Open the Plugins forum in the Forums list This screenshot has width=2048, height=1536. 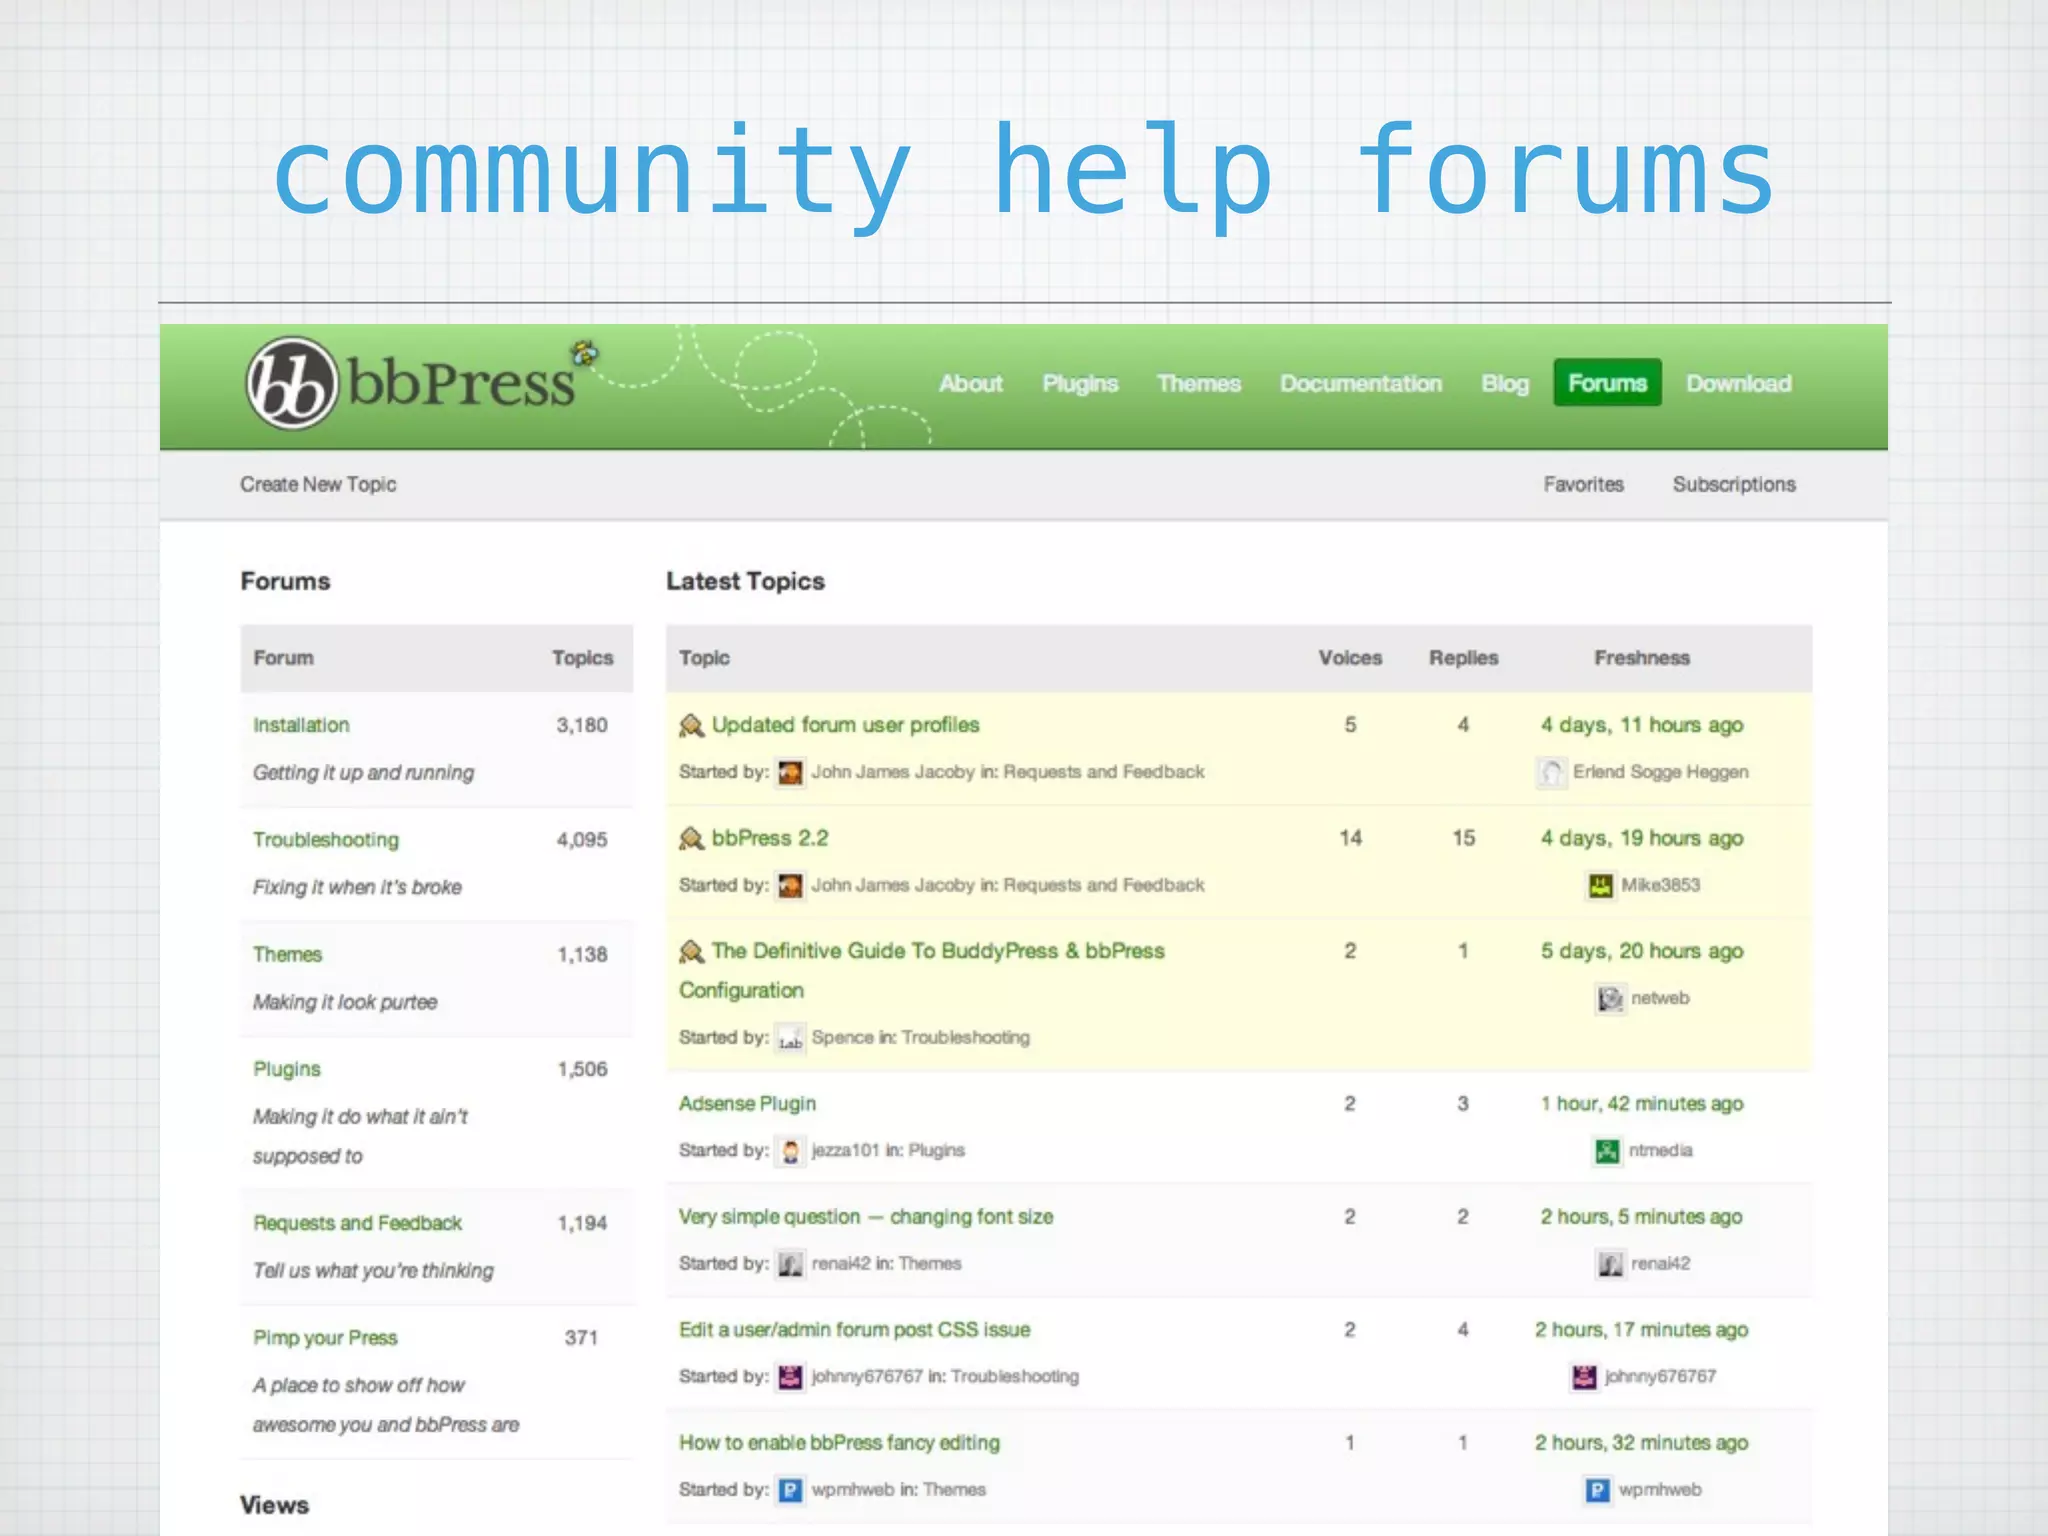pyautogui.click(x=287, y=1069)
